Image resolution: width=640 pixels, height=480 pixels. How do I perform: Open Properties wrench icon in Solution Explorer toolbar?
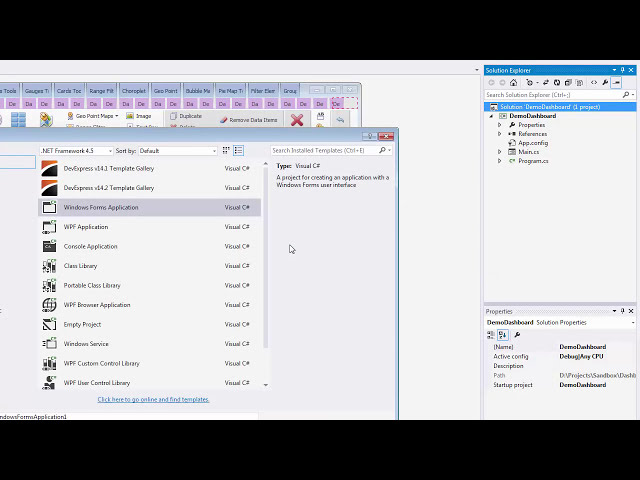[x=605, y=82]
